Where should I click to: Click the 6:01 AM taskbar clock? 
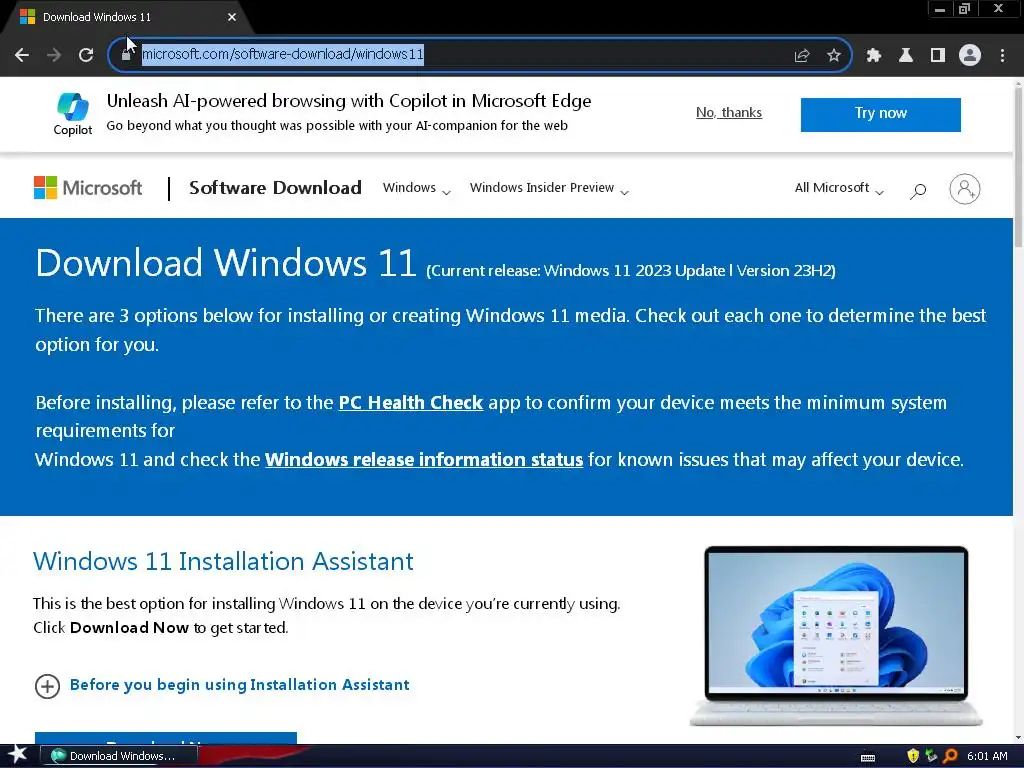pyautogui.click(x=987, y=756)
